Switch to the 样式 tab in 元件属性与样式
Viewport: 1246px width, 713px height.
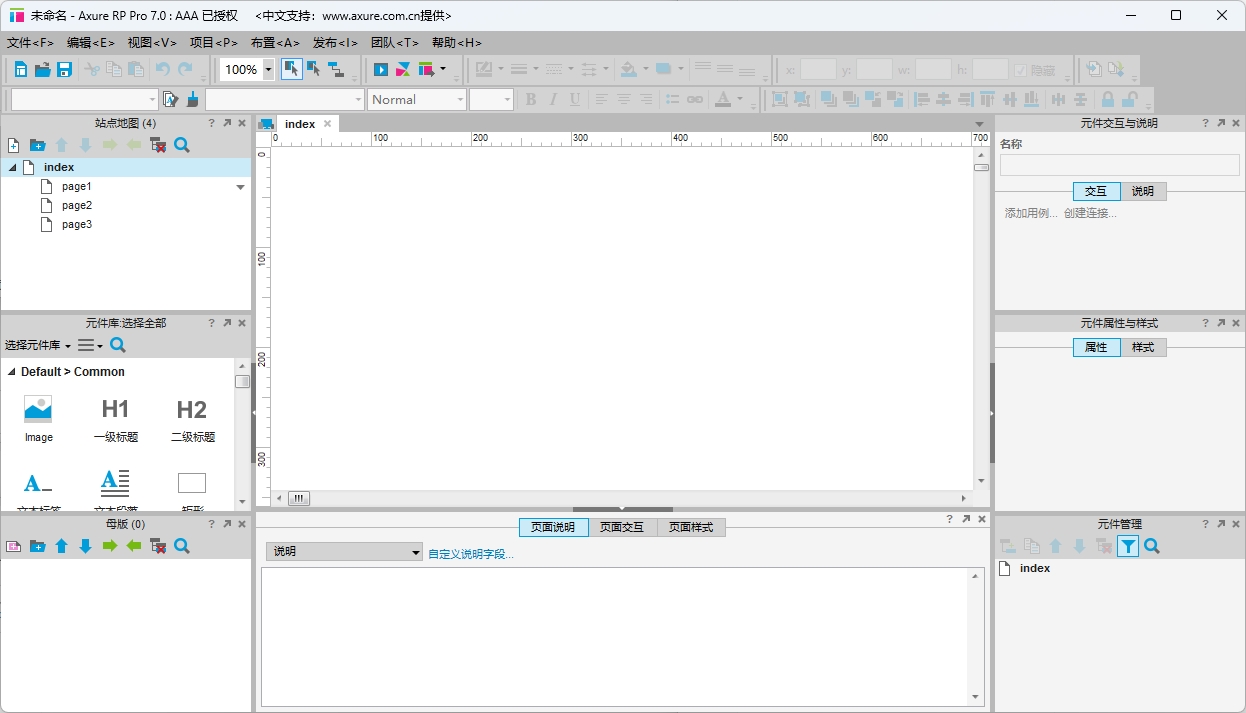tap(1143, 347)
